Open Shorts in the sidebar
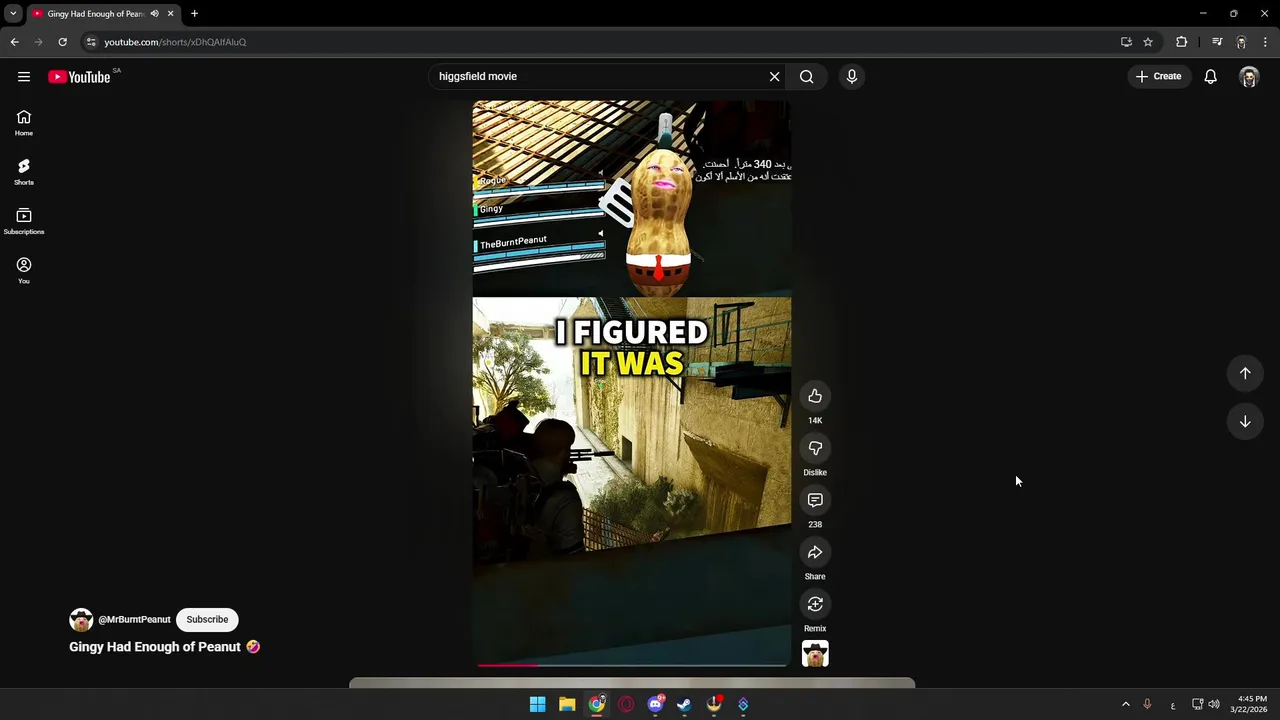1280x720 pixels. point(24,172)
